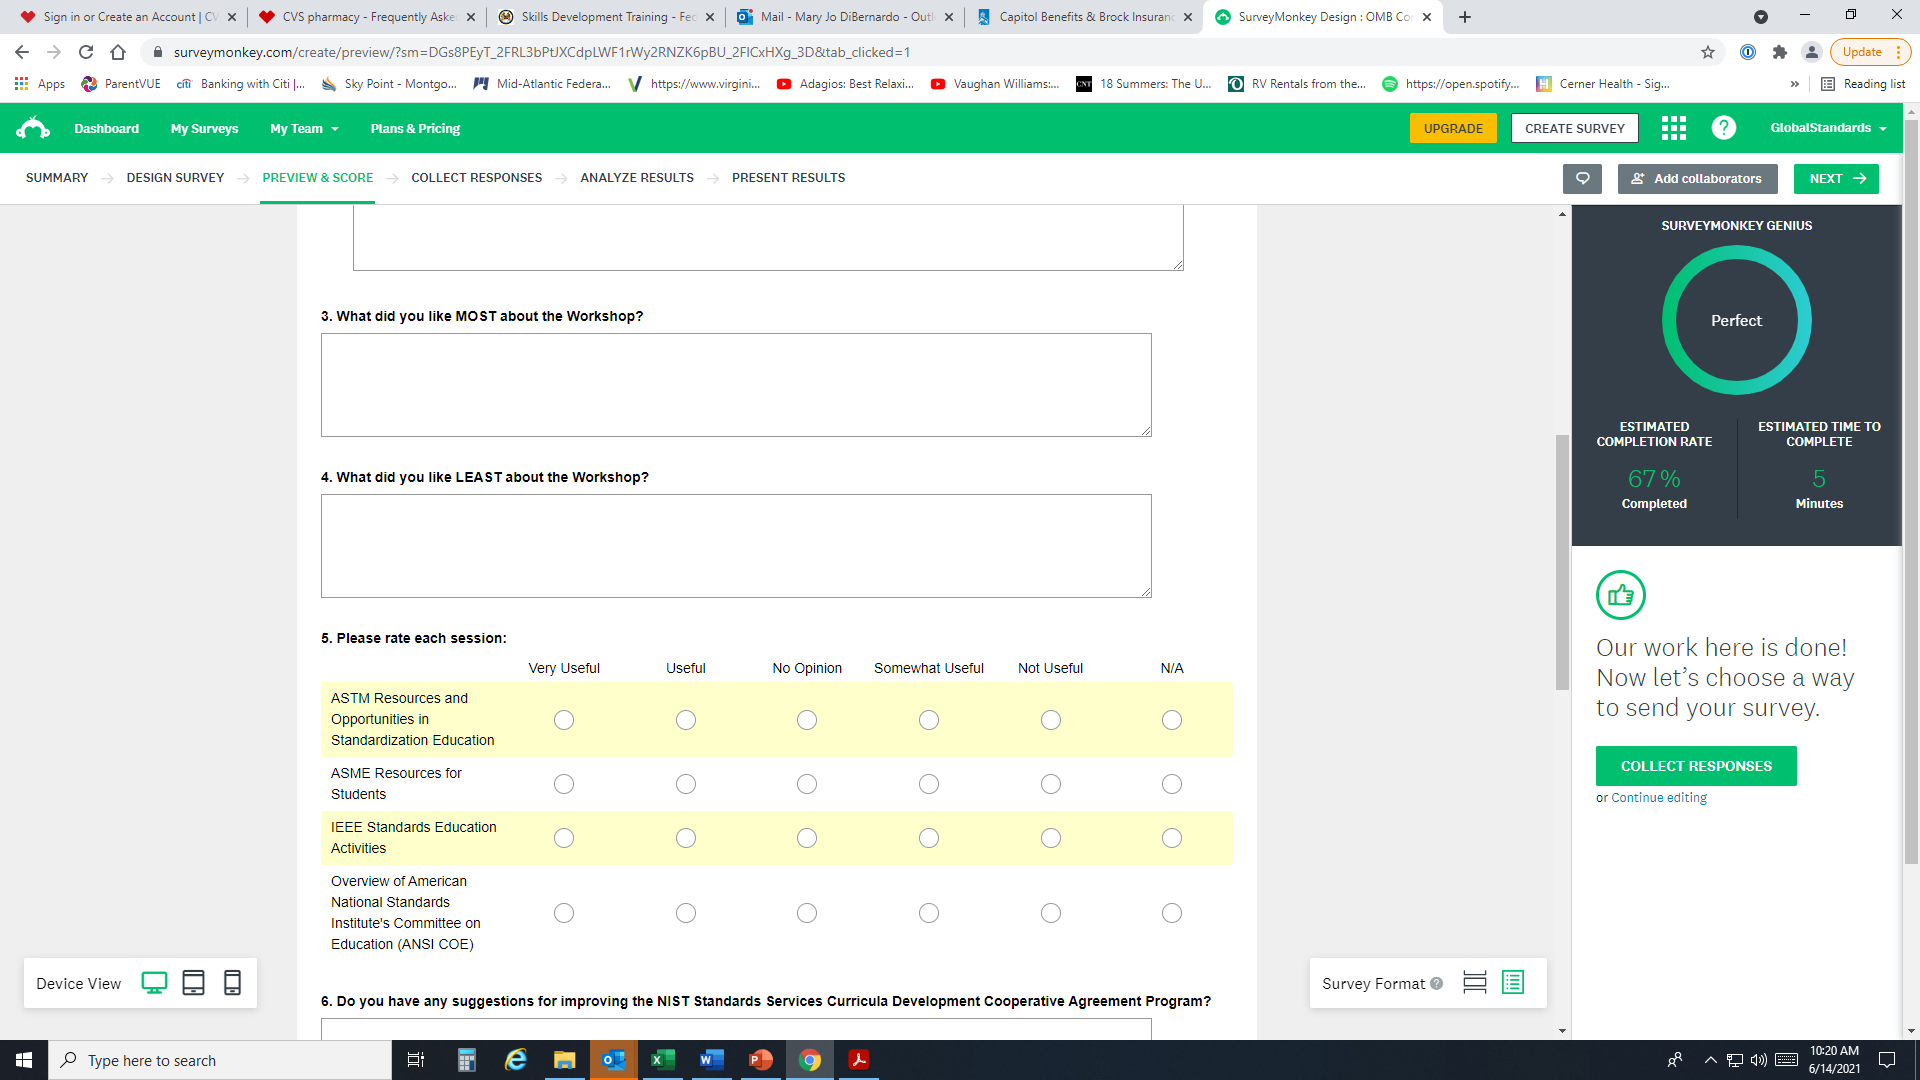Mark IEEE Standards Education Activities as N/A
Image resolution: width=1920 pixels, height=1080 pixels.
[1172, 838]
